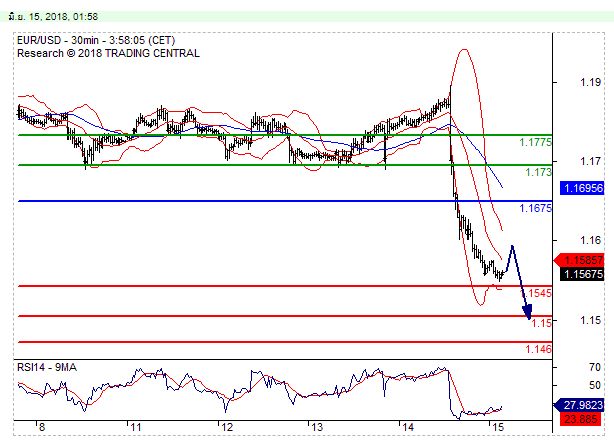Click the date axis label 8
The width and height of the screenshot is (614, 443).
42,427
